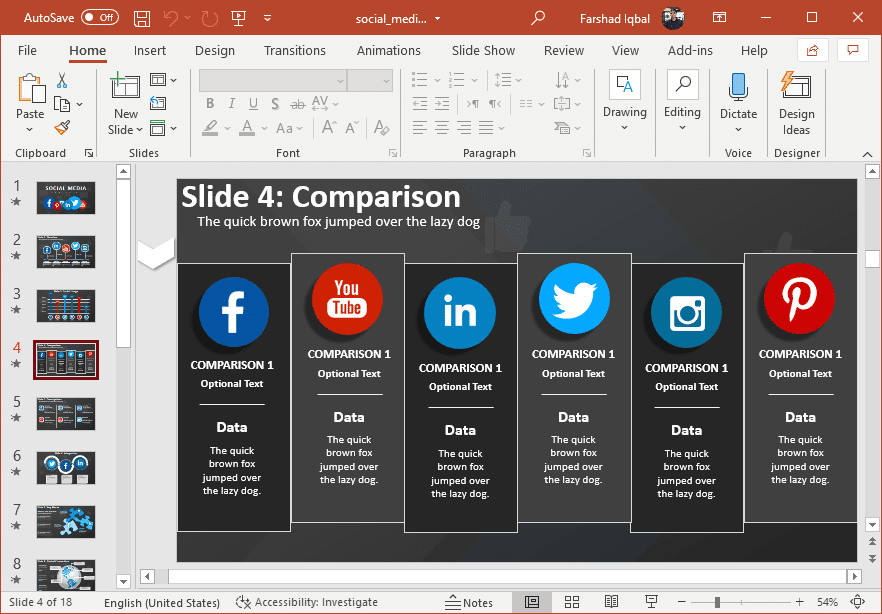Click the Cut scissors icon

pos(62,81)
